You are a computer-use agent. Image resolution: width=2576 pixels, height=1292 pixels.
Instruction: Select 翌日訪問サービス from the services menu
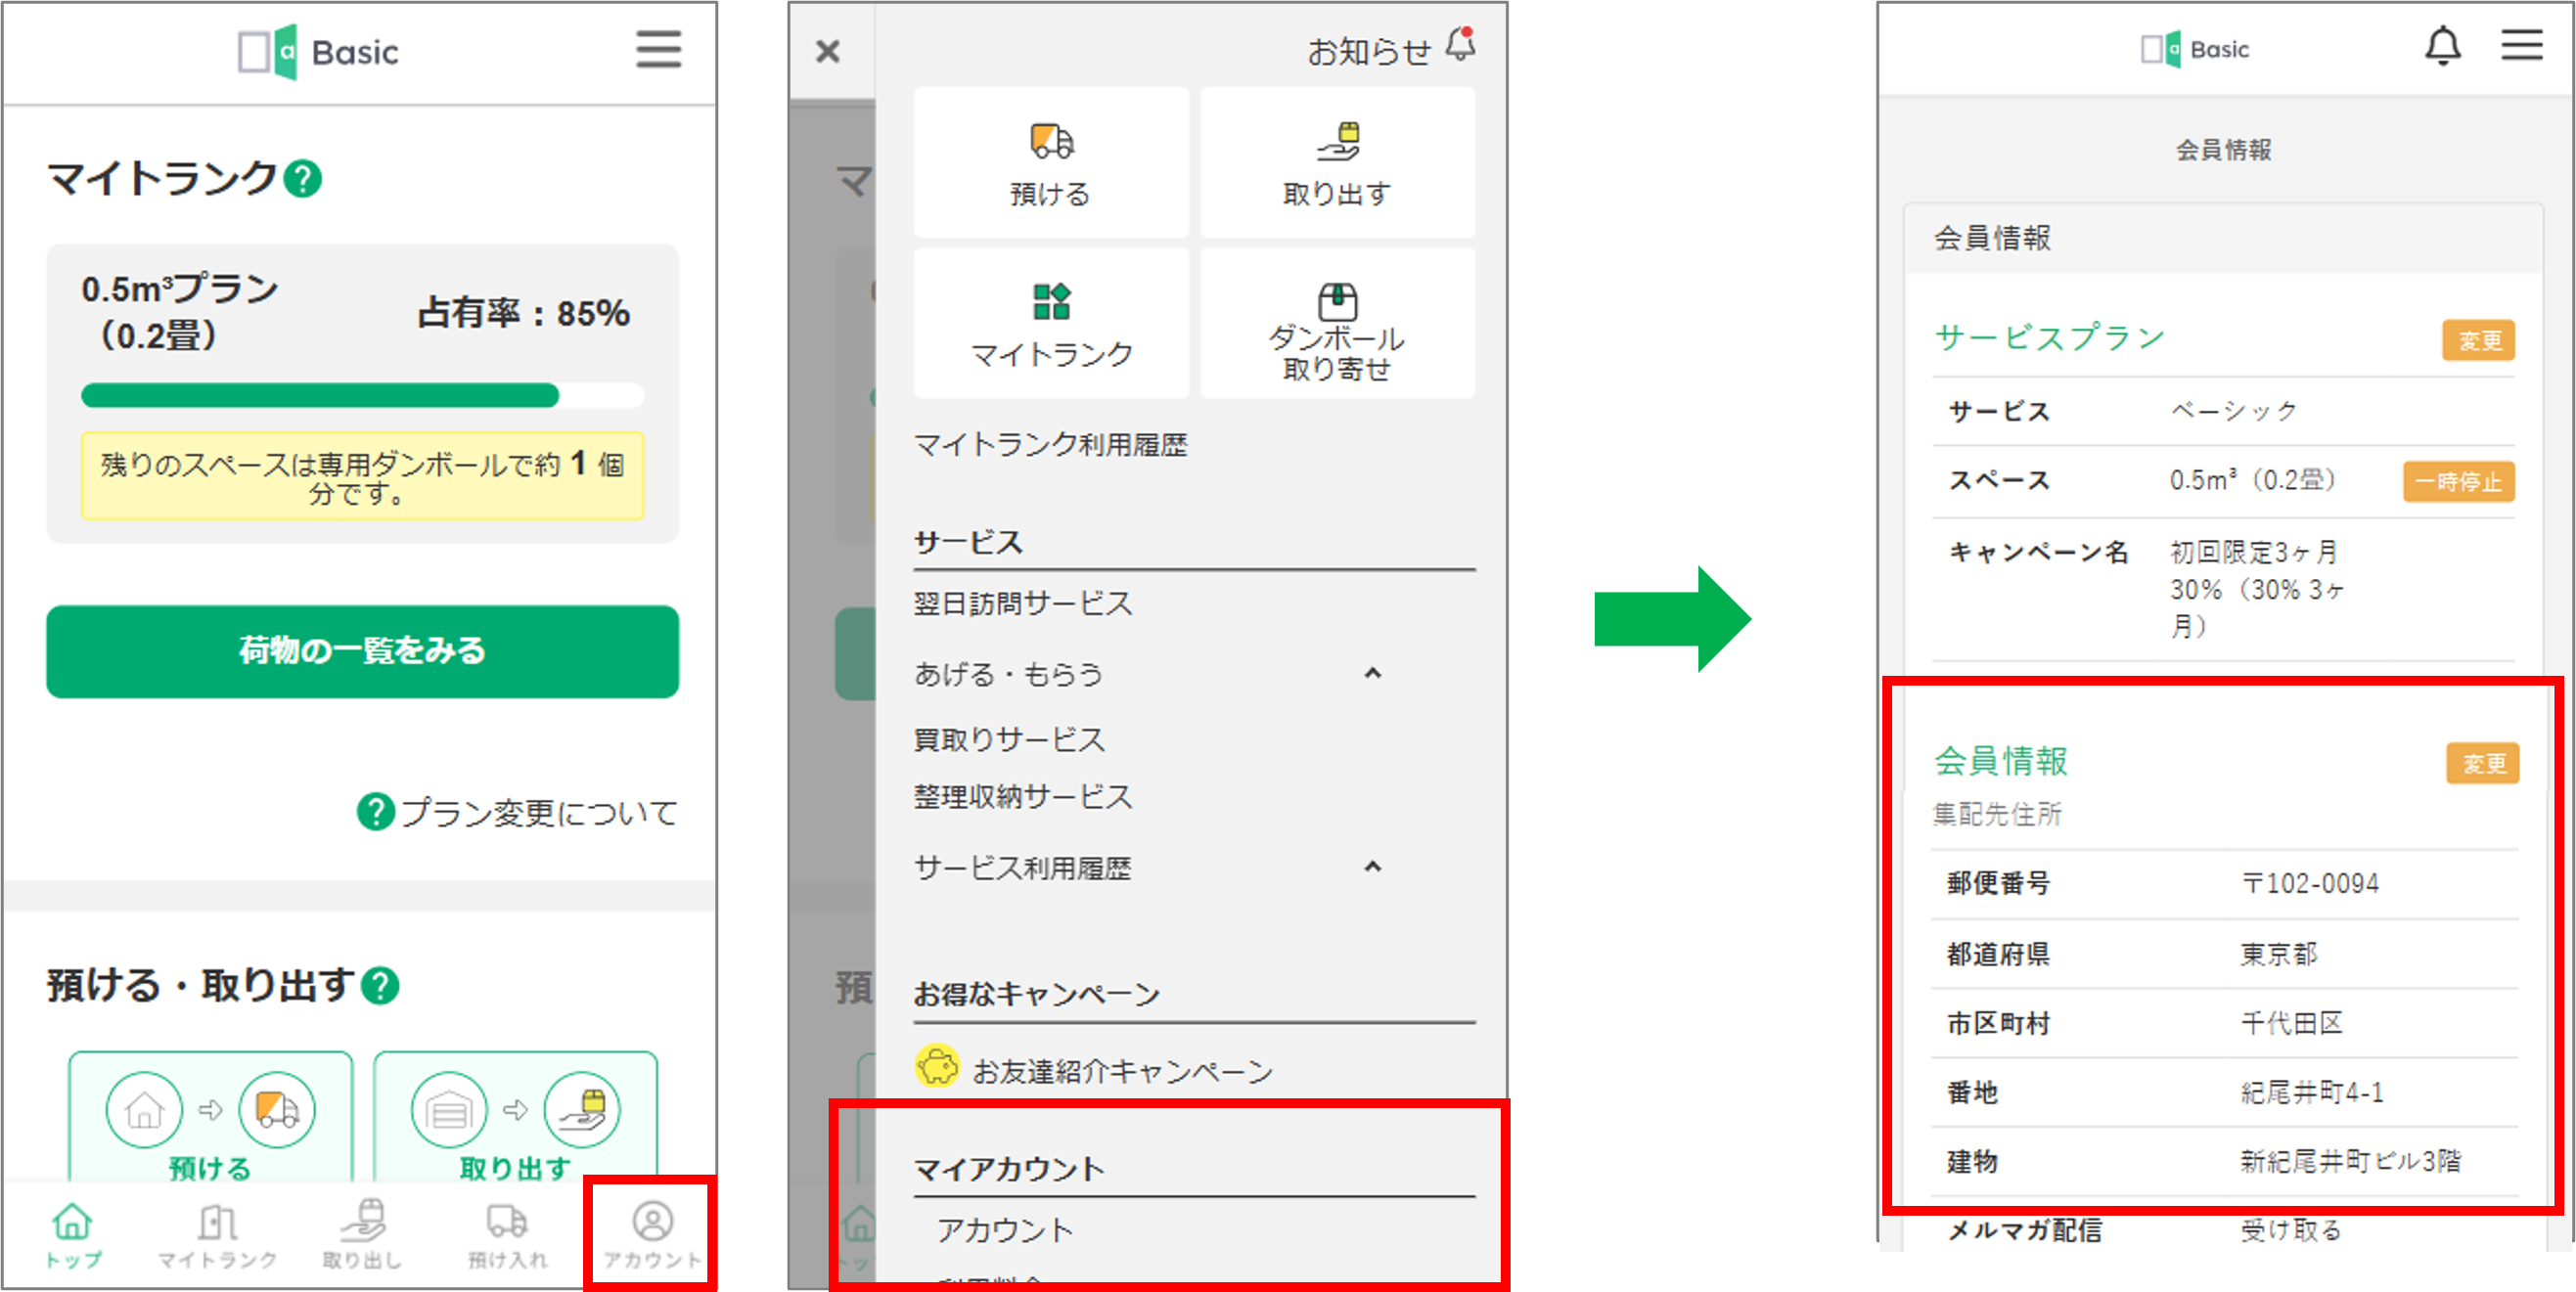point(1023,602)
